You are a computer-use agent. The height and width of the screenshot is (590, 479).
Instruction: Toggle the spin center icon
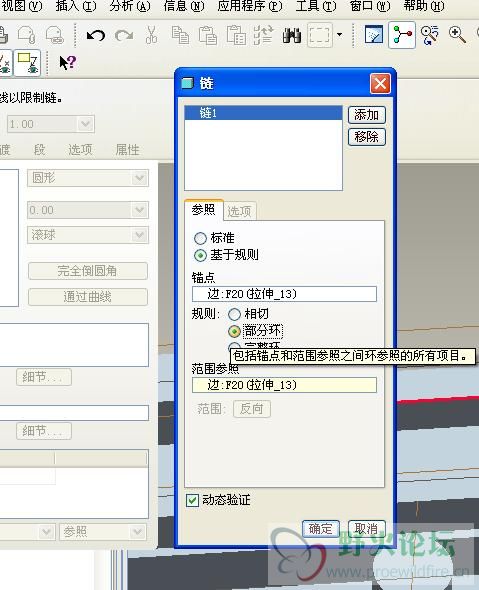tap(402, 35)
